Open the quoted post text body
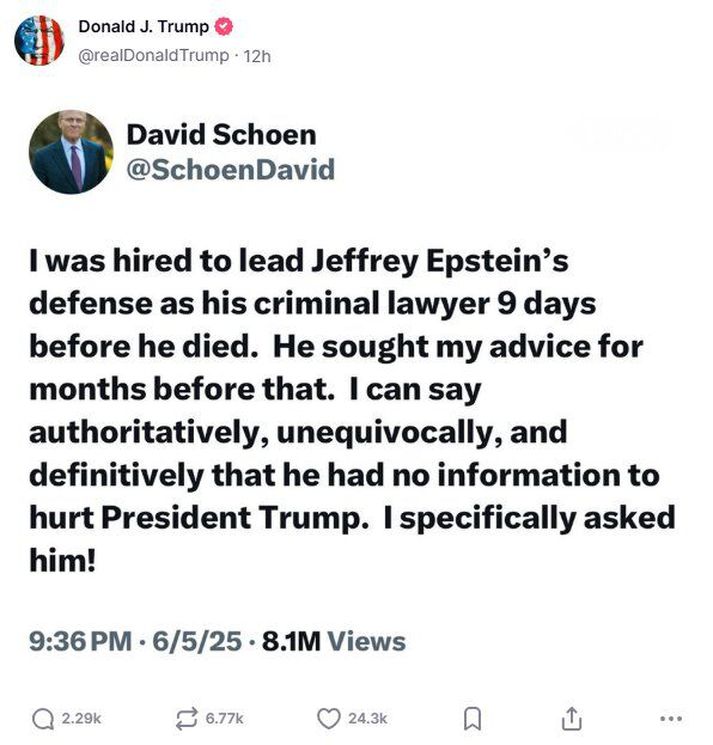Image resolution: width=713 pixels, height=745 pixels. coord(352,411)
